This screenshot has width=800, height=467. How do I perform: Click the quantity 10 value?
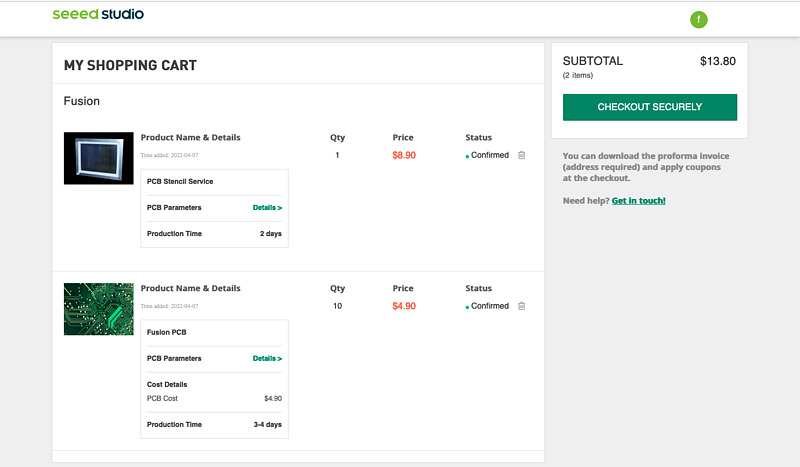pyautogui.click(x=337, y=306)
